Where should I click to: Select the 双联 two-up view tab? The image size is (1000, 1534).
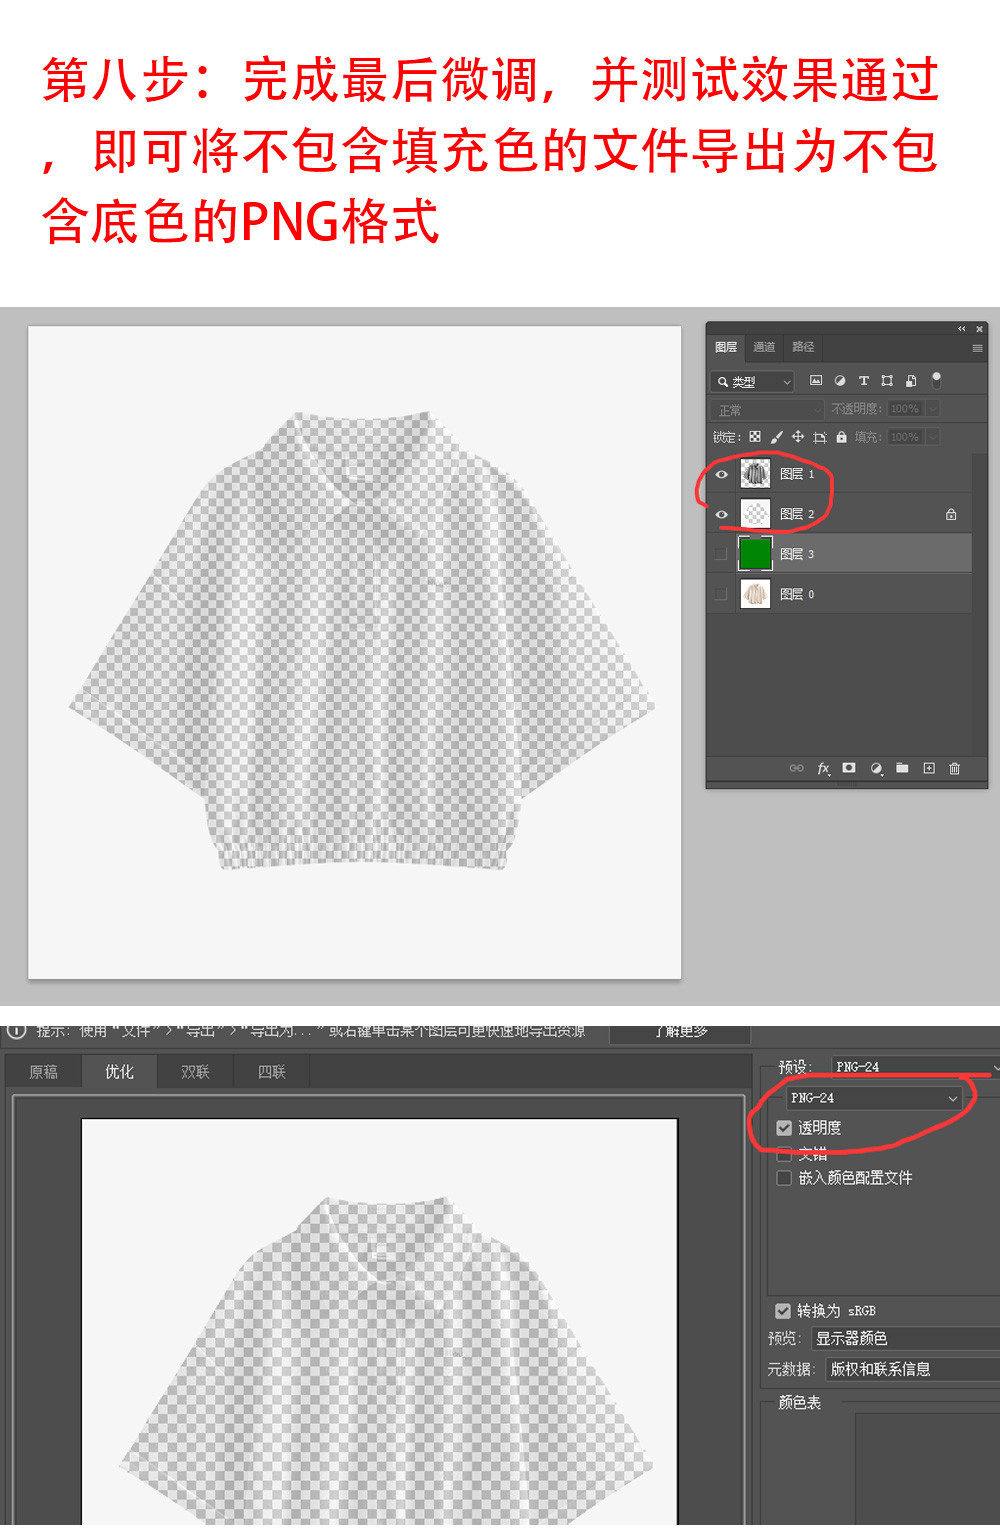[195, 1072]
